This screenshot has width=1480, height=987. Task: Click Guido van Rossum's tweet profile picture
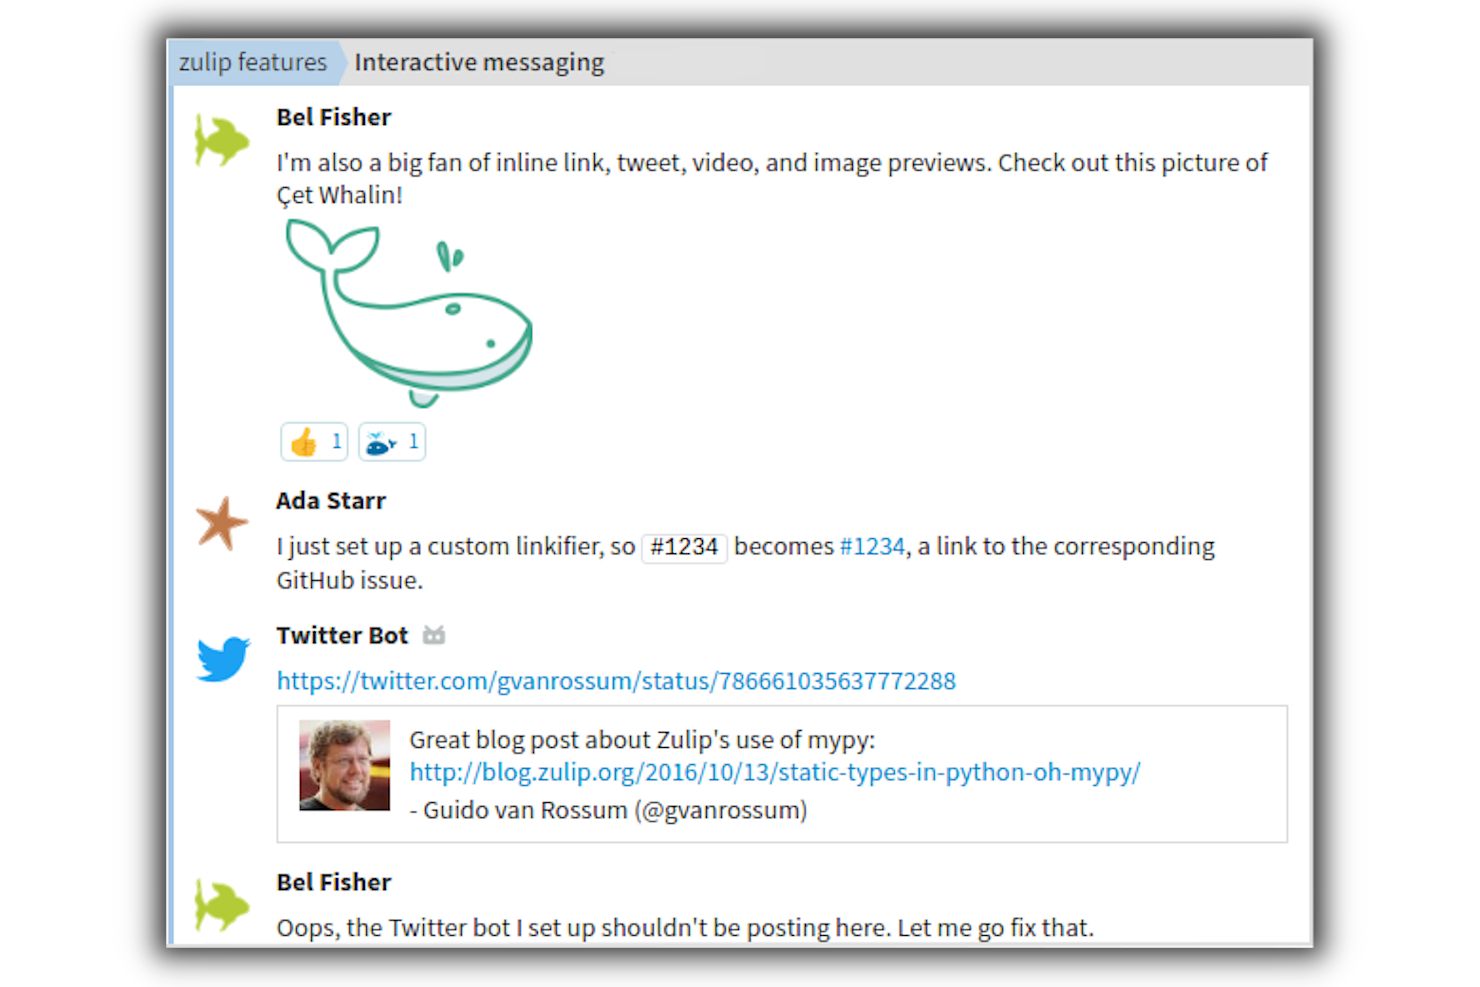pyautogui.click(x=344, y=764)
